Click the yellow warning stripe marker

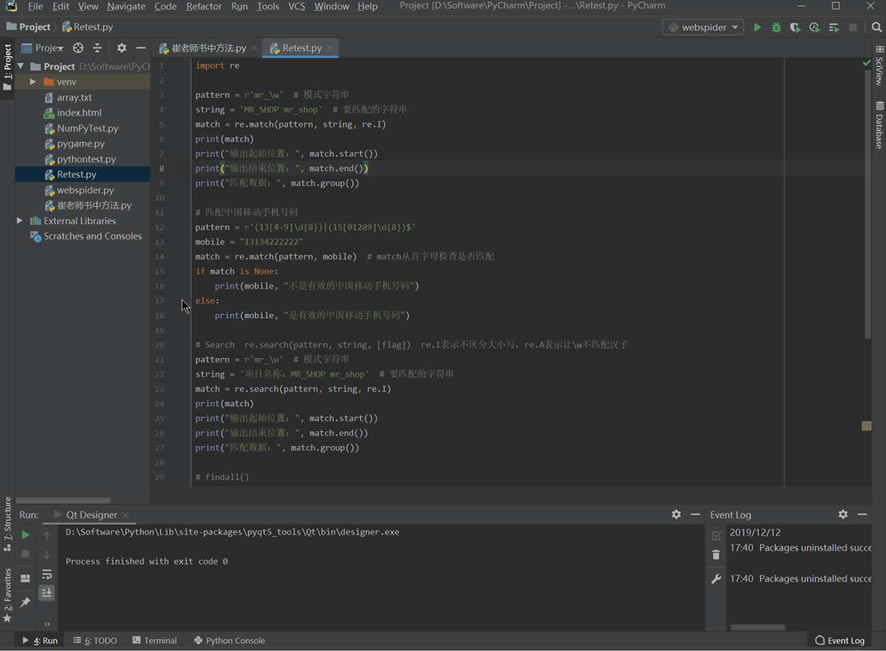click(866, 426)
